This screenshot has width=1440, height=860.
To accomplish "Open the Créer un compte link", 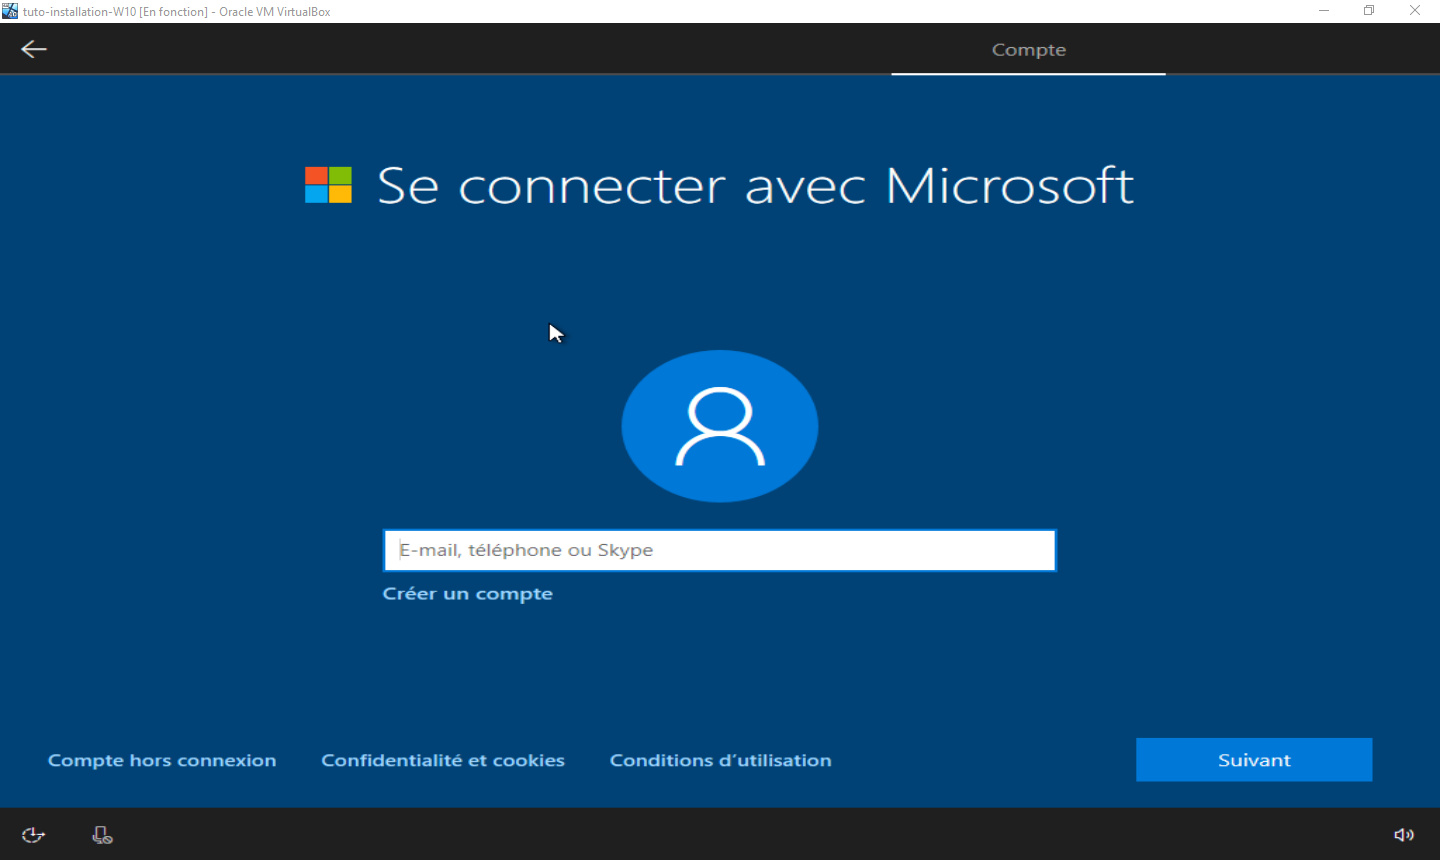I will pos(467,594).
